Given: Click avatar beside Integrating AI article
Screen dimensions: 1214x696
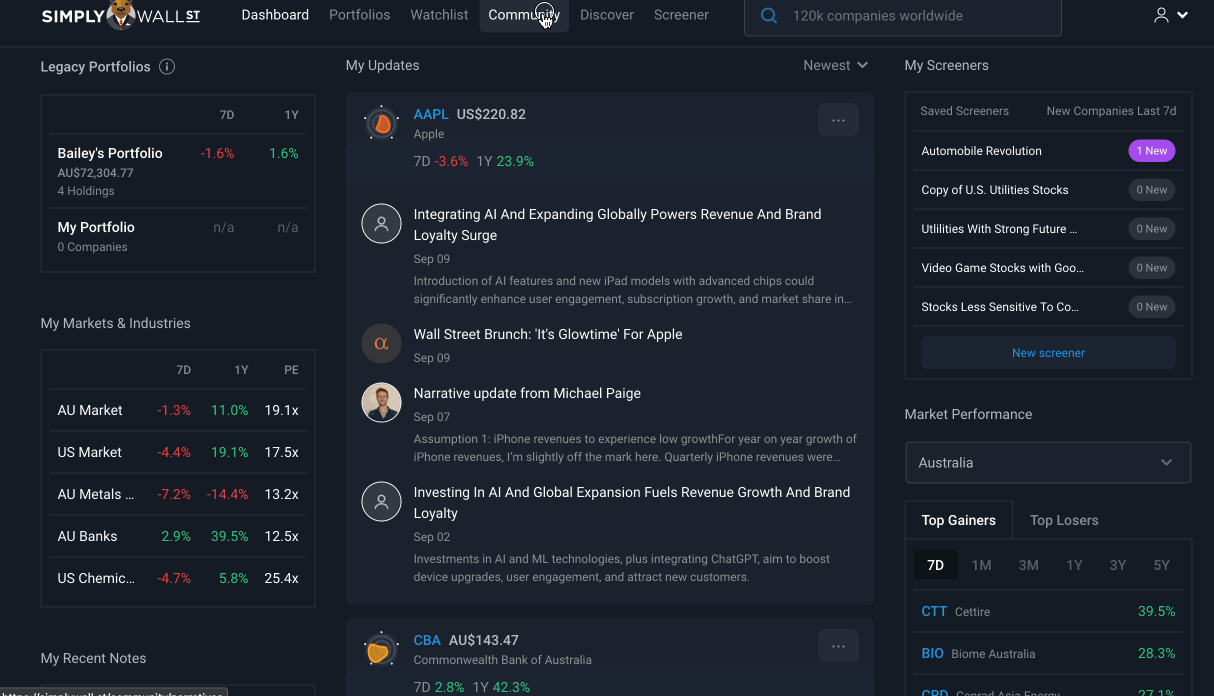Looking at the screenshot, I should pos(381,225).
